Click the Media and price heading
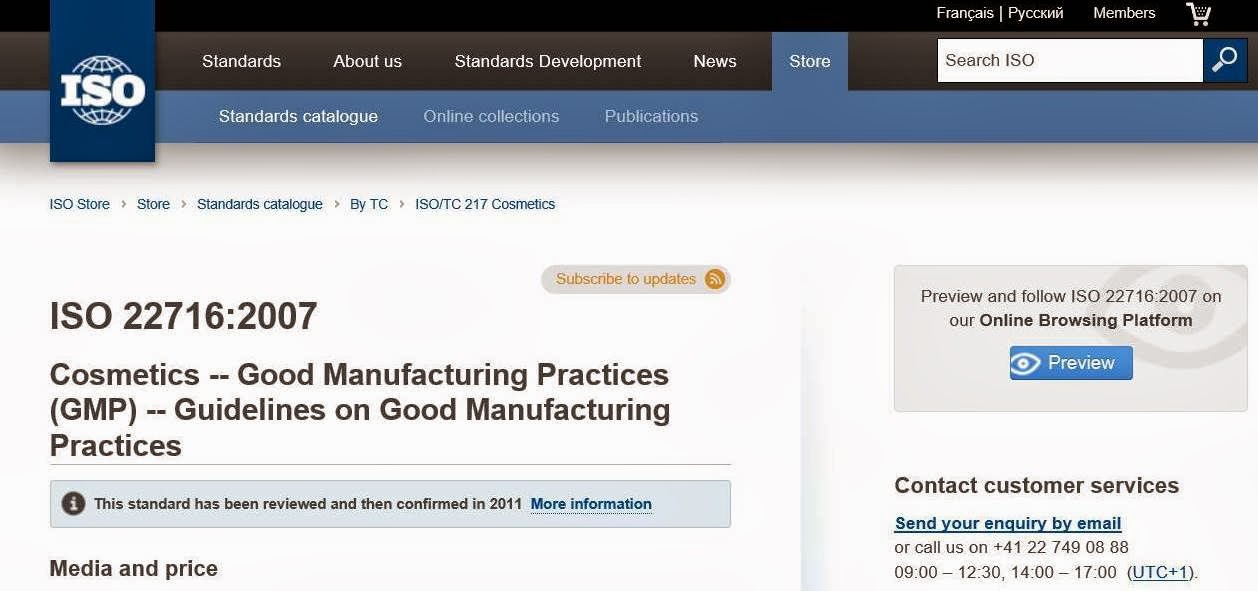Image resolution: width=1258 pixels, height=591 pixels. pyautogui.click(x=134, y=568)
